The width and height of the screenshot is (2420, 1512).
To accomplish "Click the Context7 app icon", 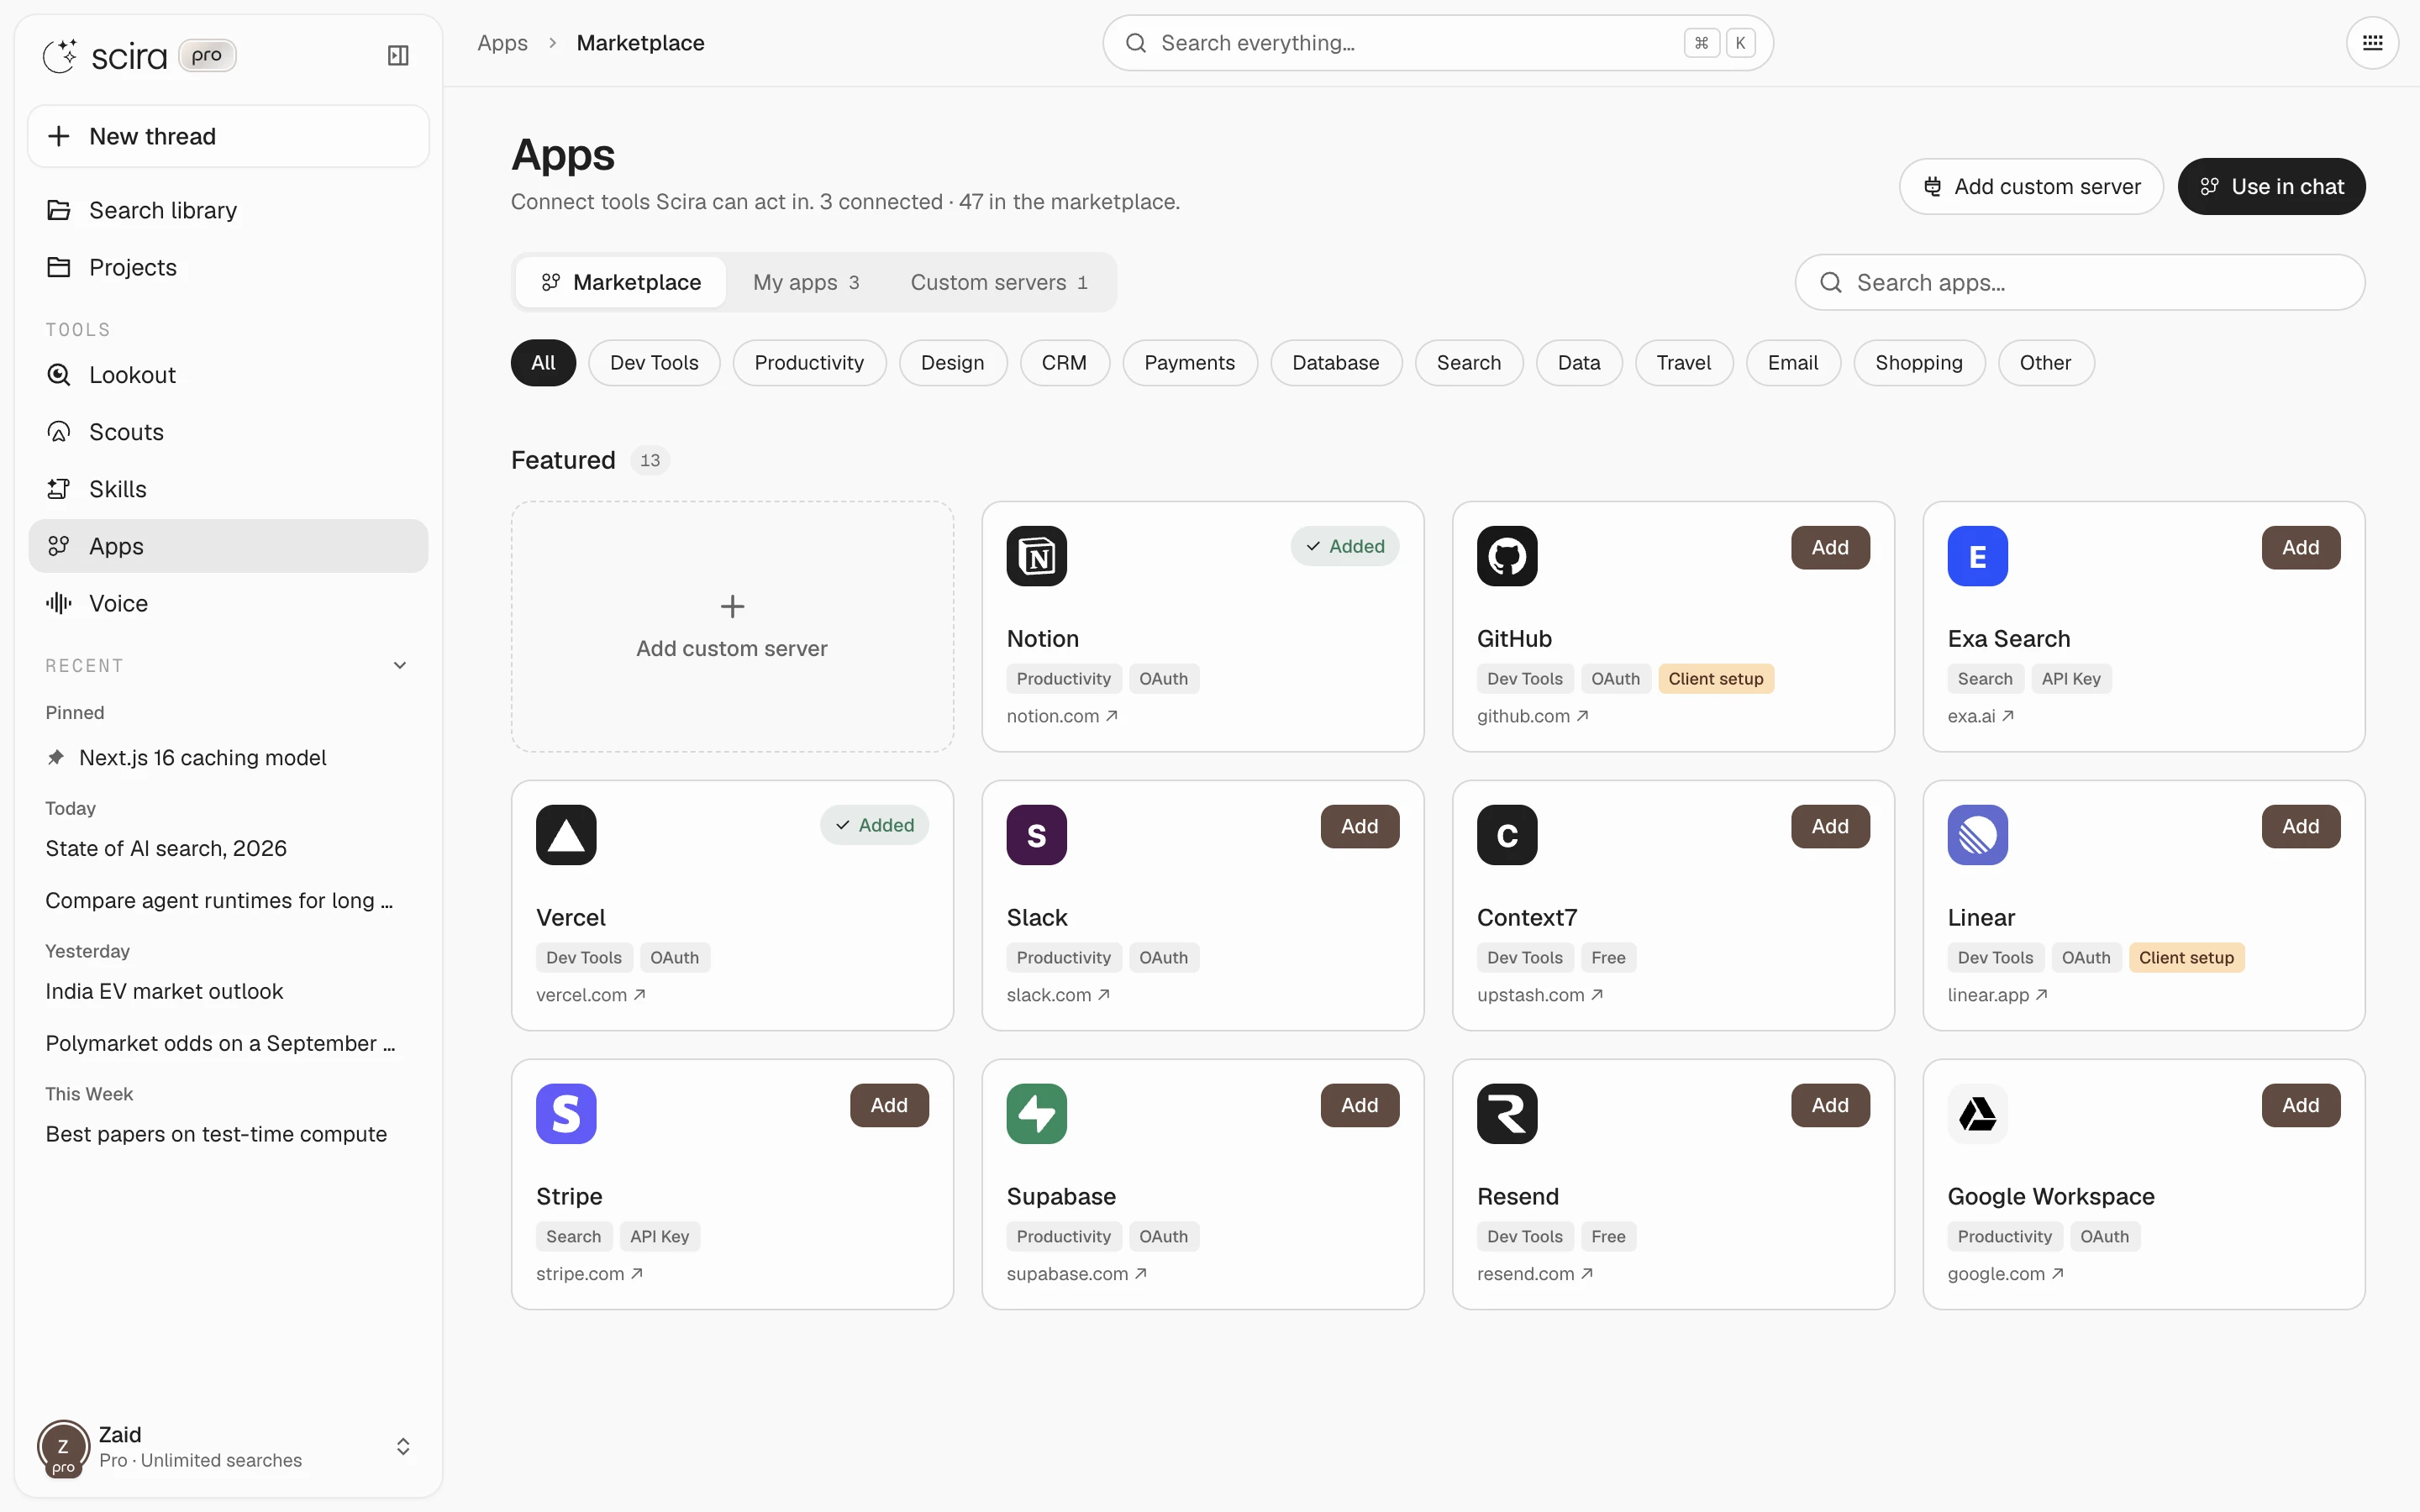I will (1507, 835).
